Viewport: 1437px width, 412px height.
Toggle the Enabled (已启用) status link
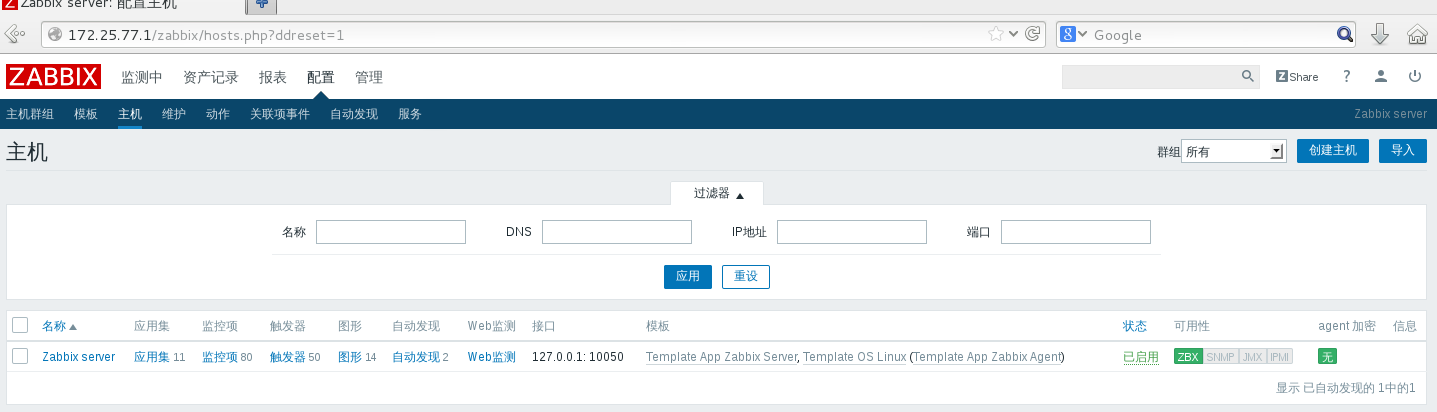pos(1140,357)
